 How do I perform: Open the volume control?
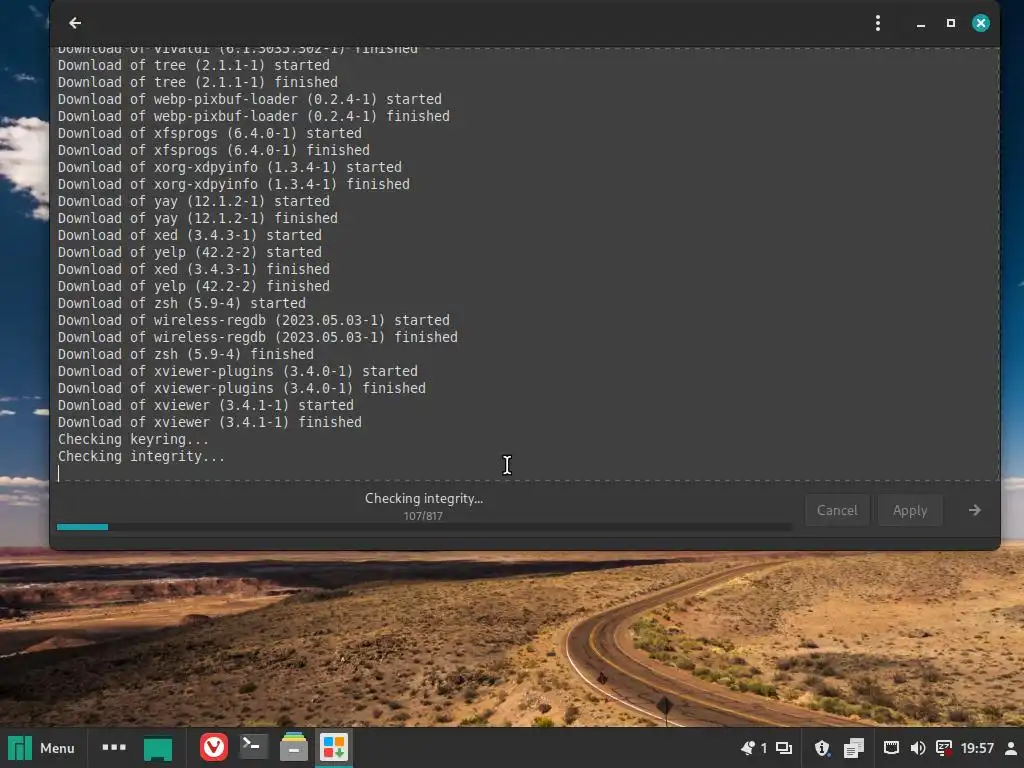coord(918,748)
